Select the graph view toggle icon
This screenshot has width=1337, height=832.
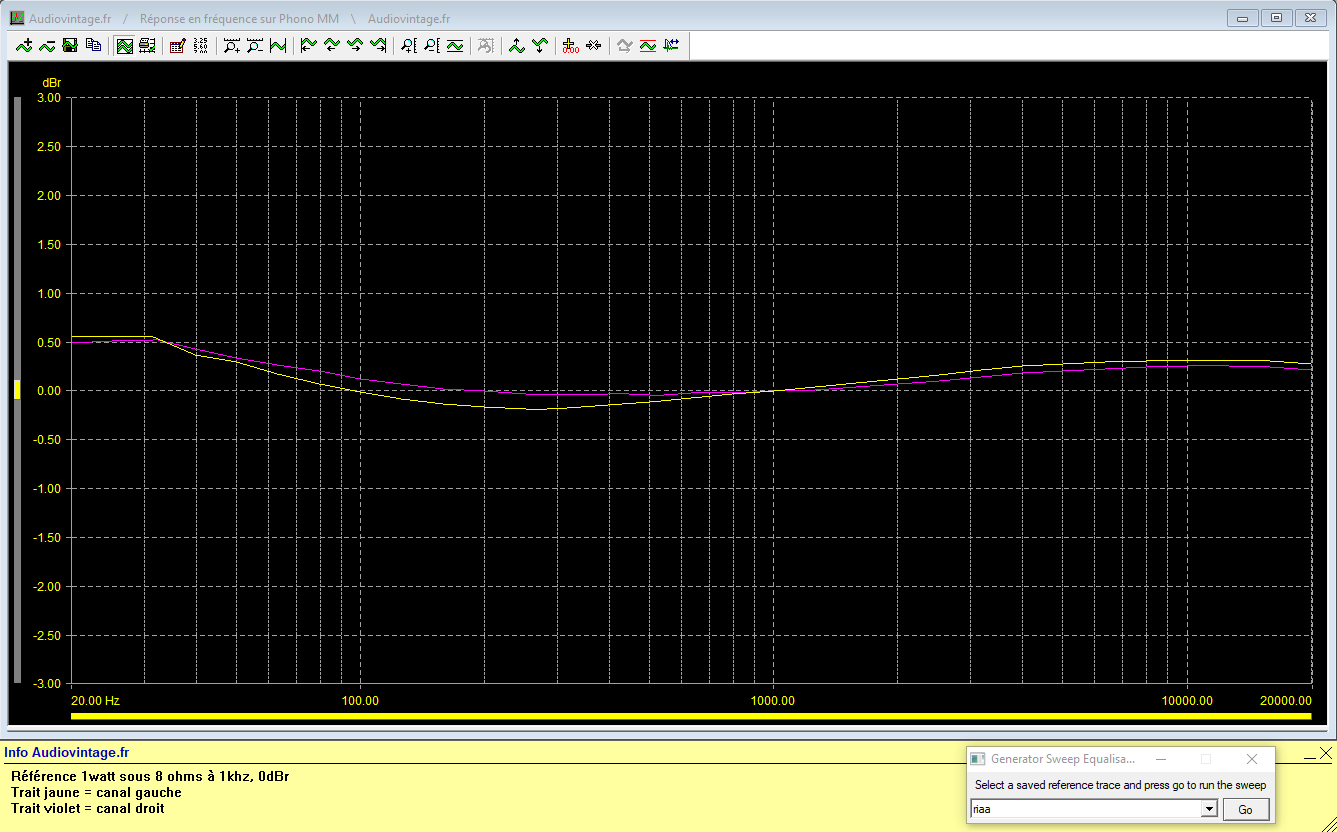124,45
